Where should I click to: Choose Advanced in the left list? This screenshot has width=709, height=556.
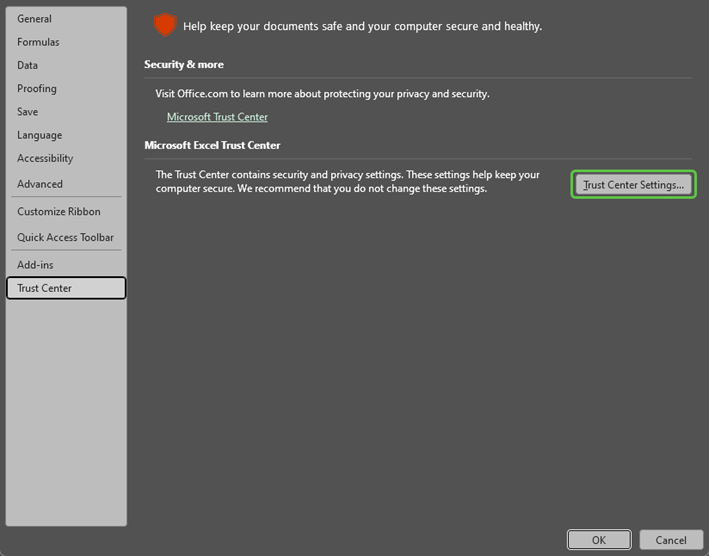(40, 184)
